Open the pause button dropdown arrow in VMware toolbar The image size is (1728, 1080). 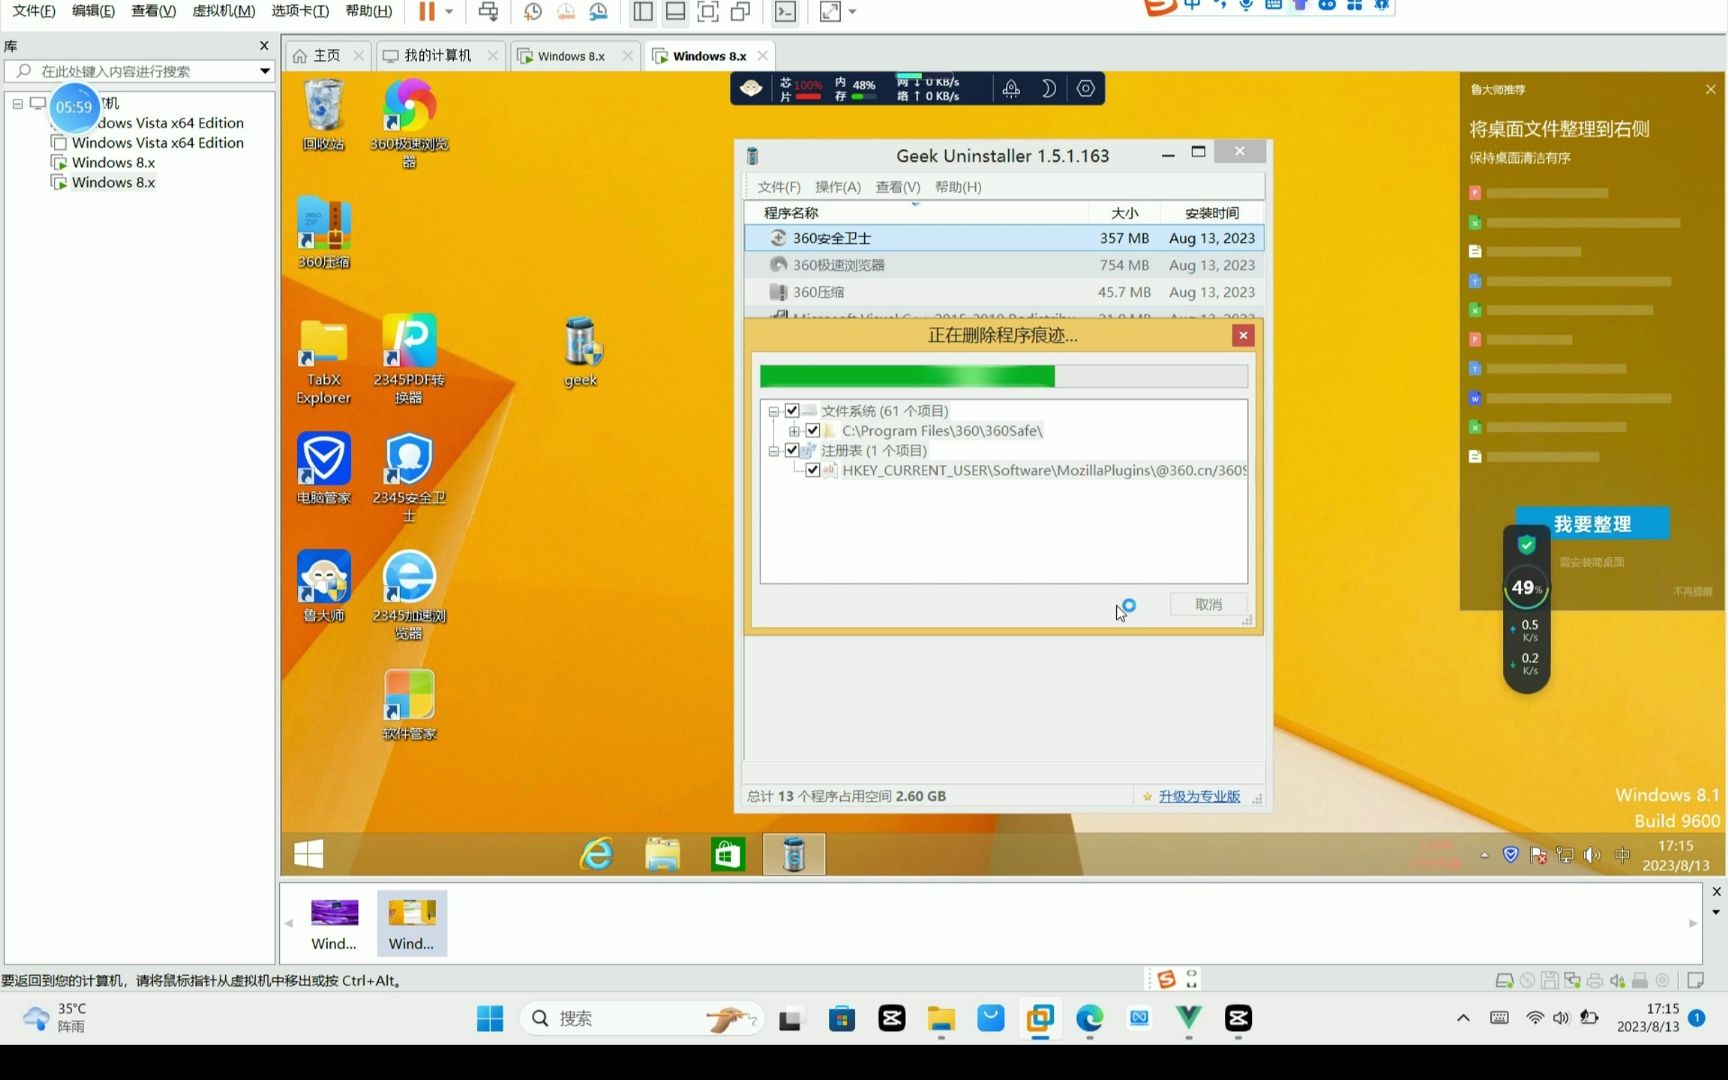point(449,12)
